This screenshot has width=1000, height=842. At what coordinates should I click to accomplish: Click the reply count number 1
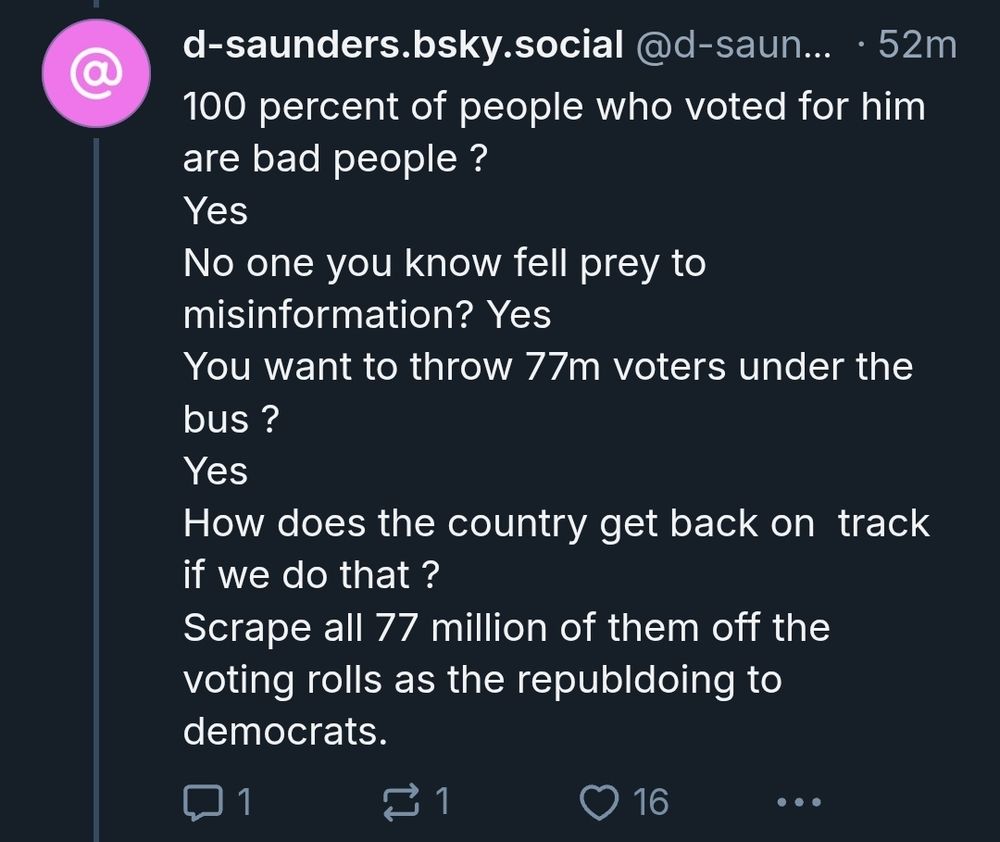click(x=243, y=801)
